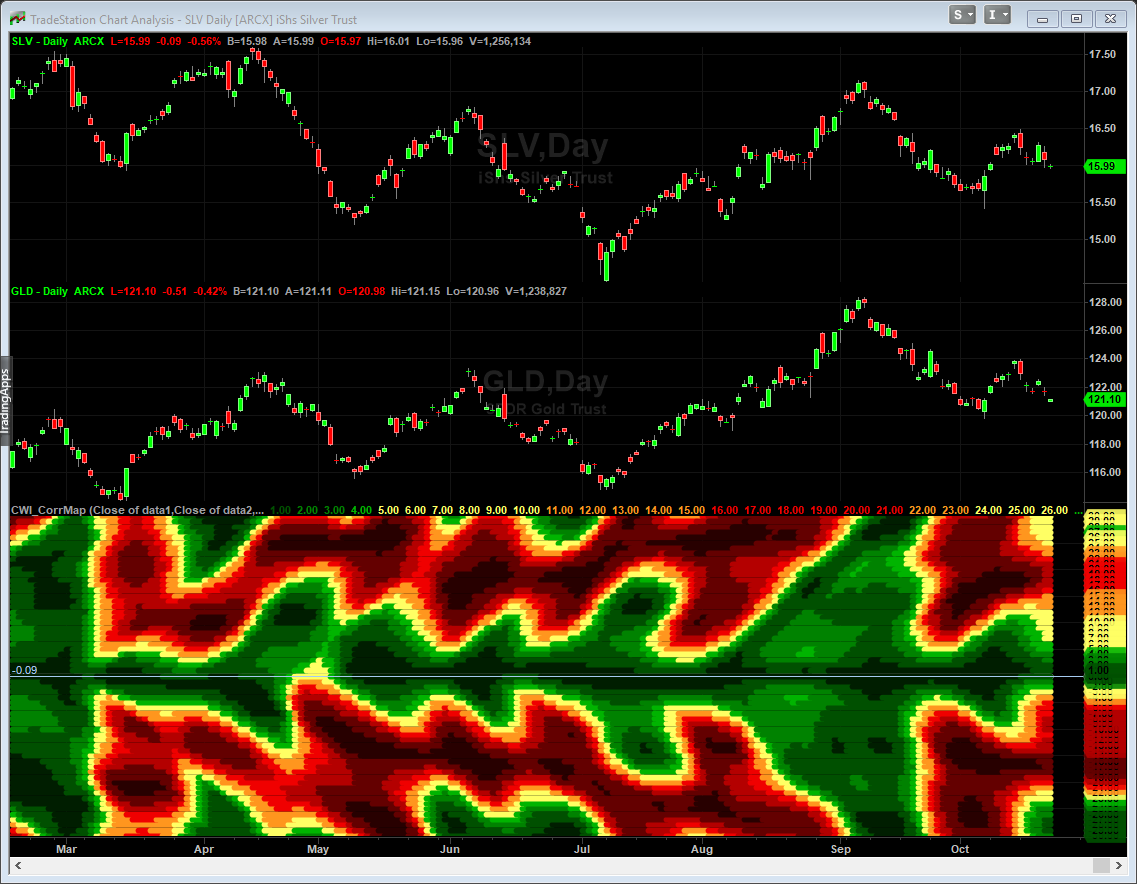Click the 17.50 level on SLV price axis

1102,54
